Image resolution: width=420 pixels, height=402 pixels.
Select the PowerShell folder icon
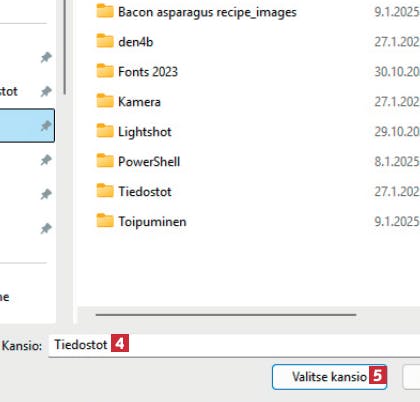click(105, 161)
